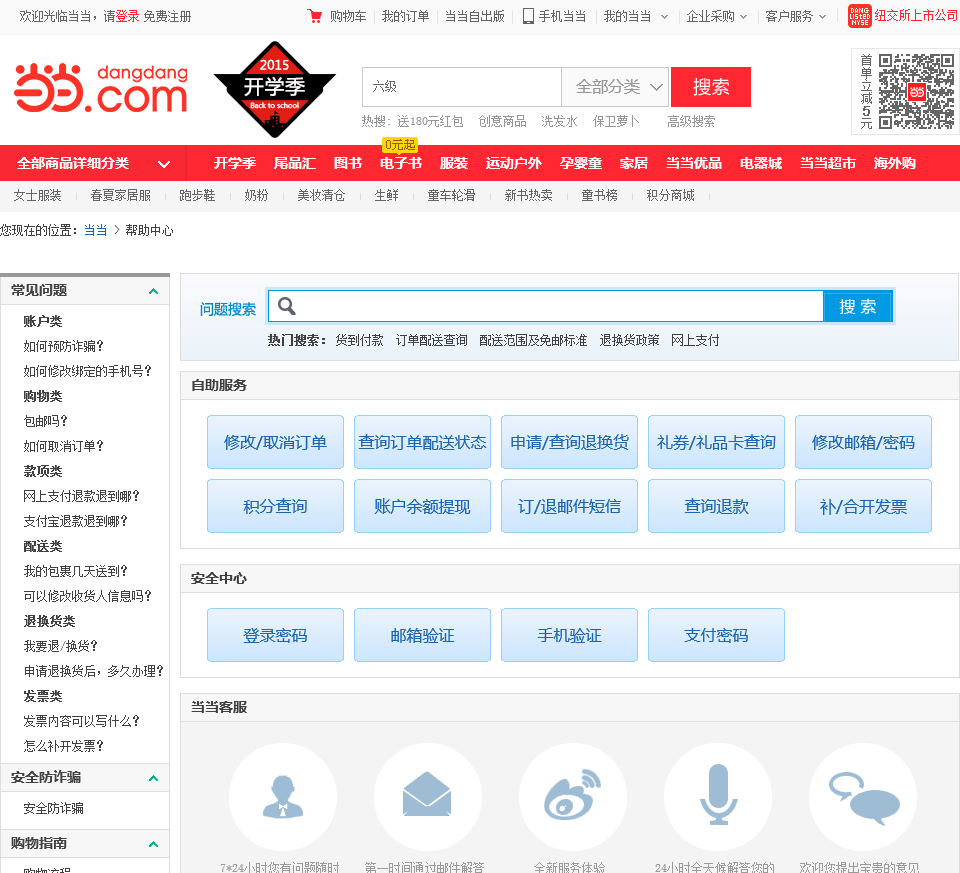Open the 孕婴童 nav tab
The image size is (960, 873).
tap(580, 163)
